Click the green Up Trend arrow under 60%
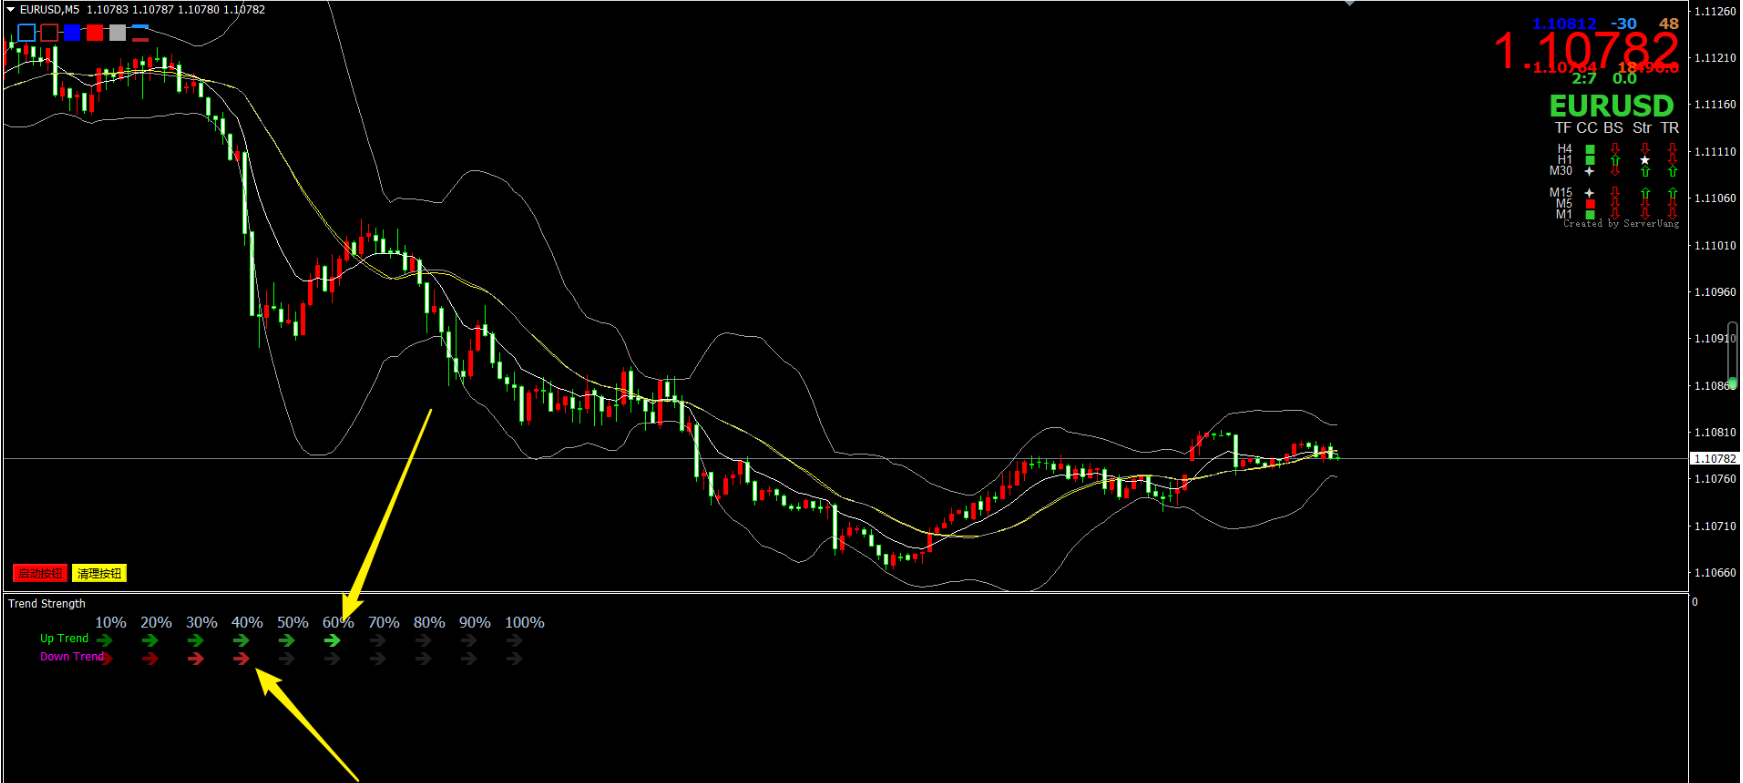The height and width of the screenshot is (783, 1743). click(x=332, y=640)
